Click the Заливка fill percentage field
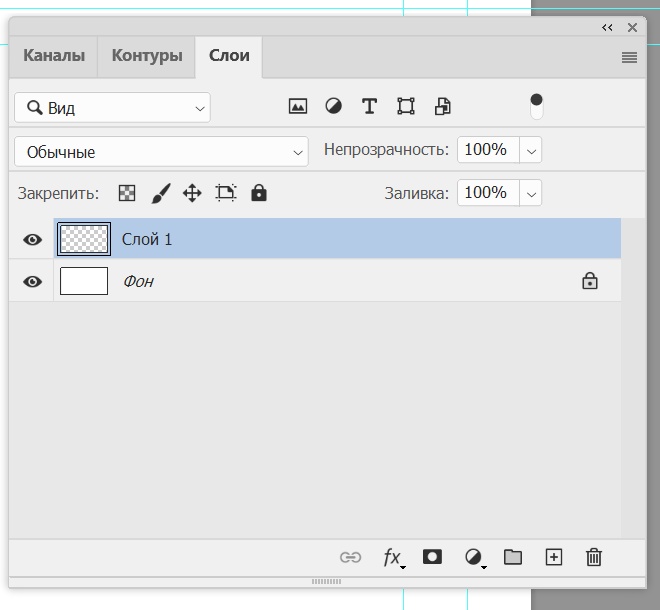Image resolution: width=660 pixels, height=610 pixels. 487,193
